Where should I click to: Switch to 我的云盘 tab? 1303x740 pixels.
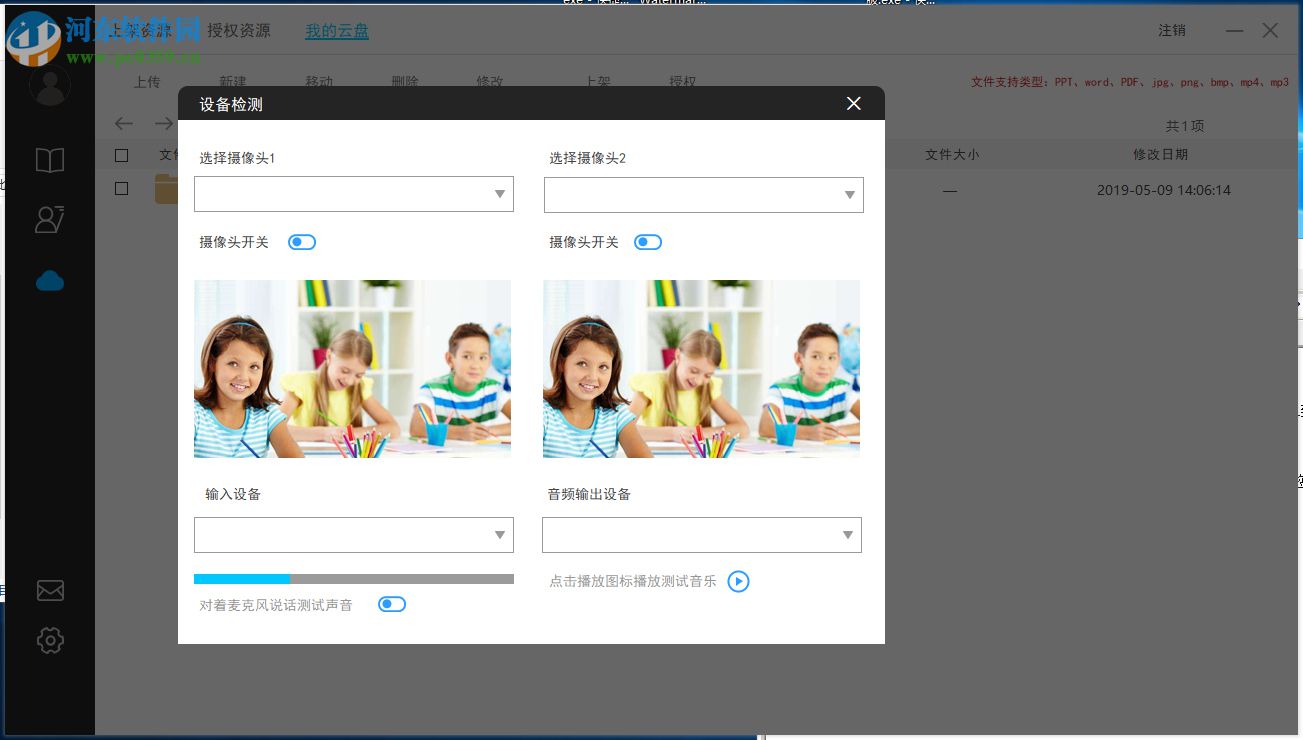pyautogui.click(x=337, y=31)
